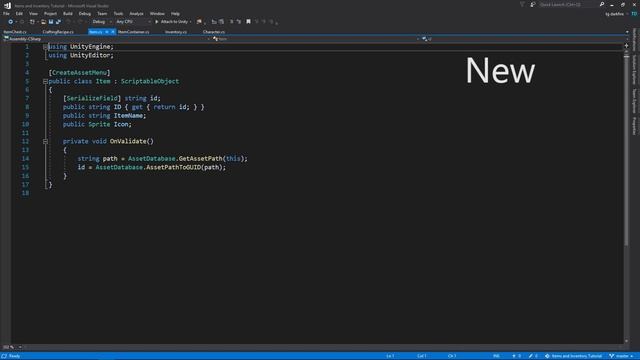
Task: Open the Assembly-CSharp project scope dropdown
Action: [x=106, y=39]
